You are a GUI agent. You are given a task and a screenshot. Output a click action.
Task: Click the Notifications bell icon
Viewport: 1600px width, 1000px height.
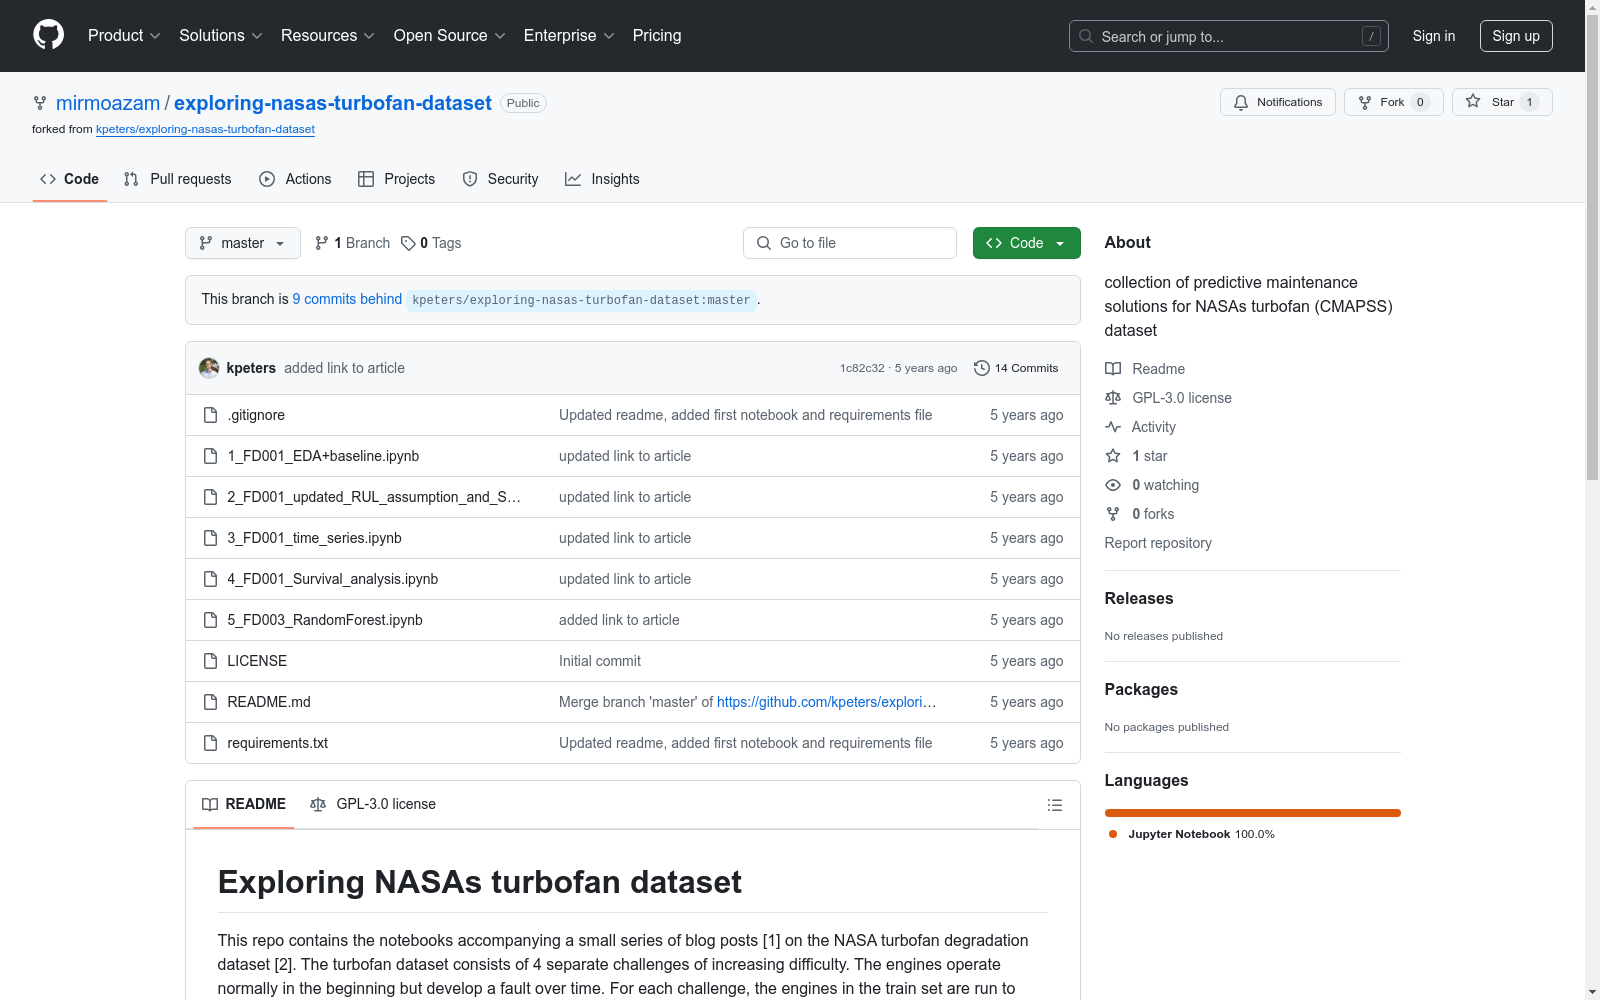coord(1241,102)
